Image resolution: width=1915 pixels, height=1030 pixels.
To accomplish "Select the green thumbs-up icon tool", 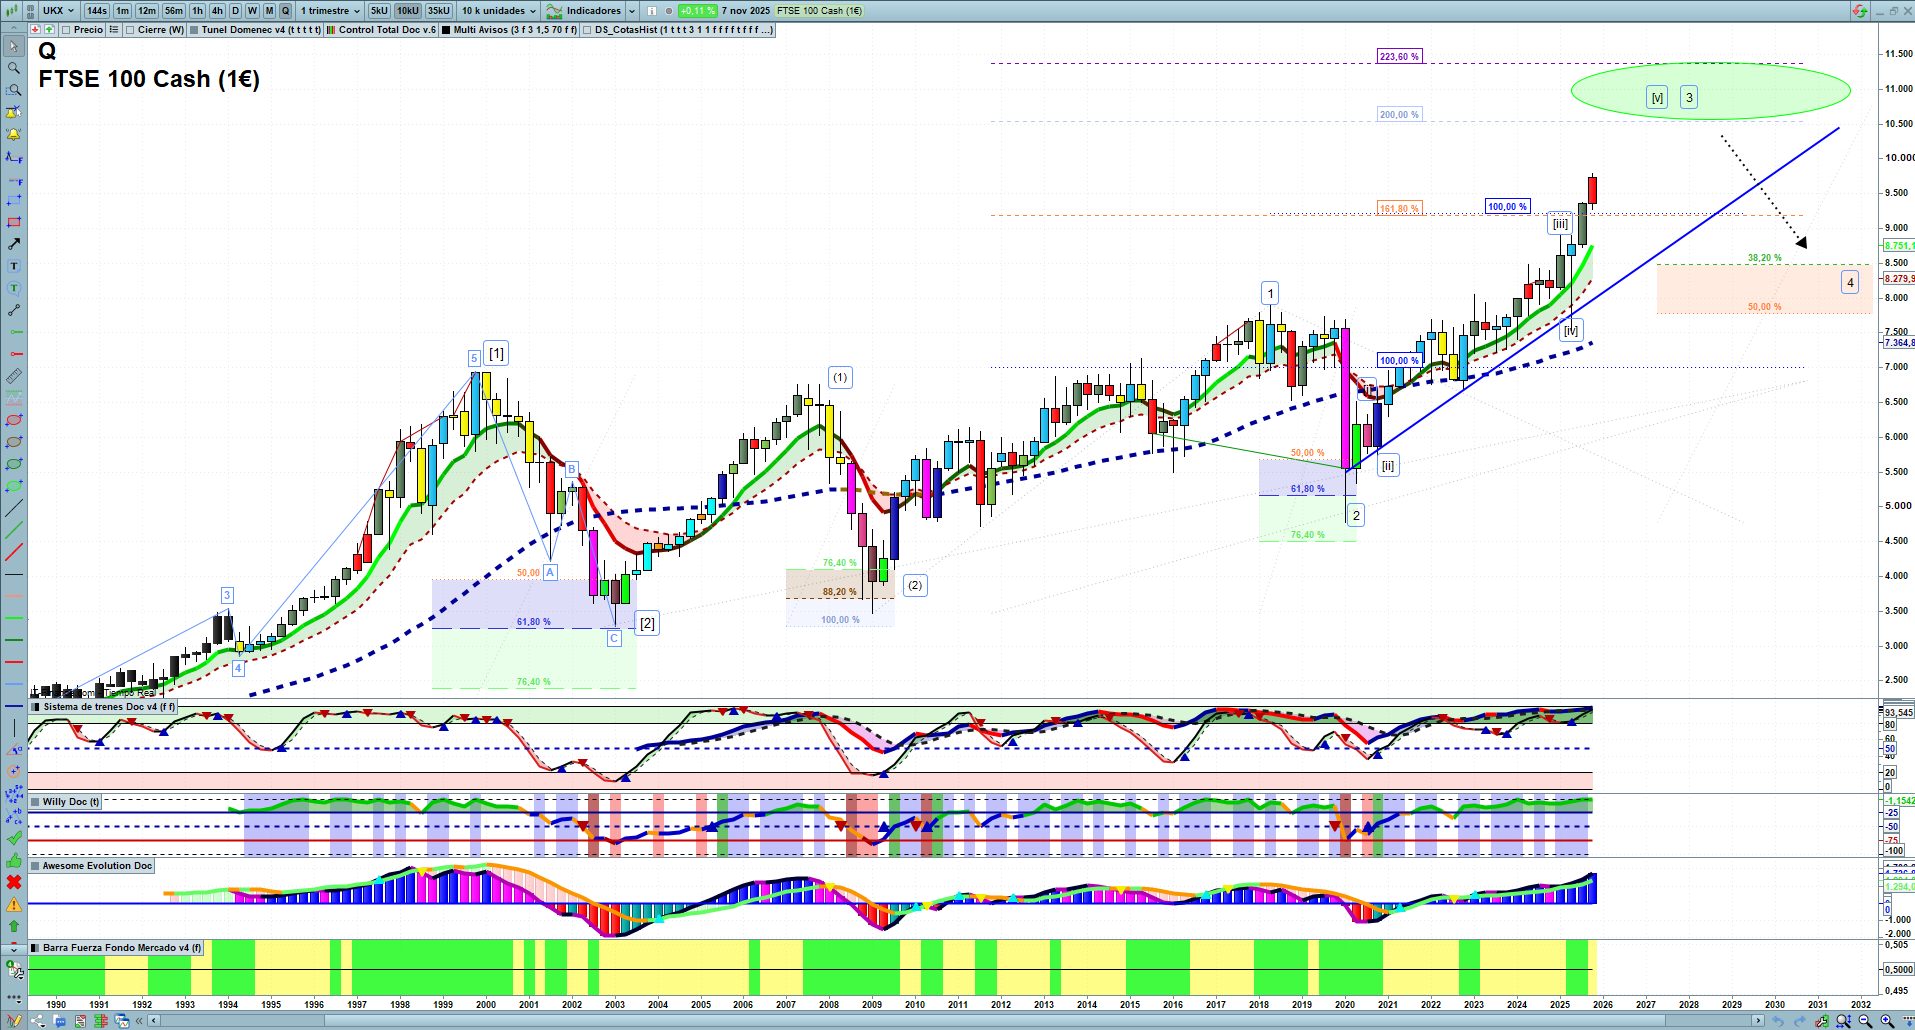I will click(x=14, y=860).
